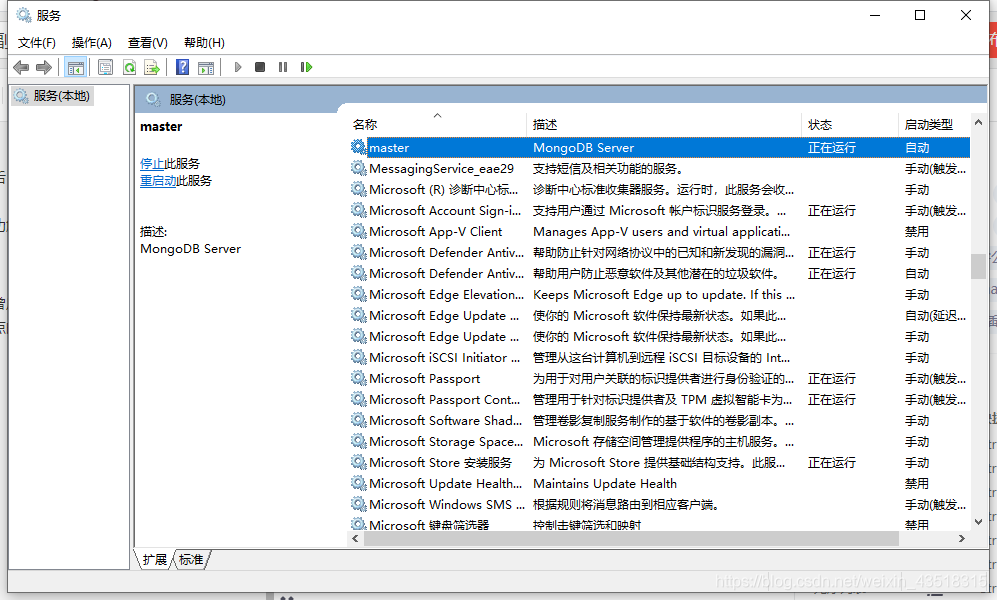Toggle the show/hide console tree icon
997x600 pixels.
[x=76, y=67]
